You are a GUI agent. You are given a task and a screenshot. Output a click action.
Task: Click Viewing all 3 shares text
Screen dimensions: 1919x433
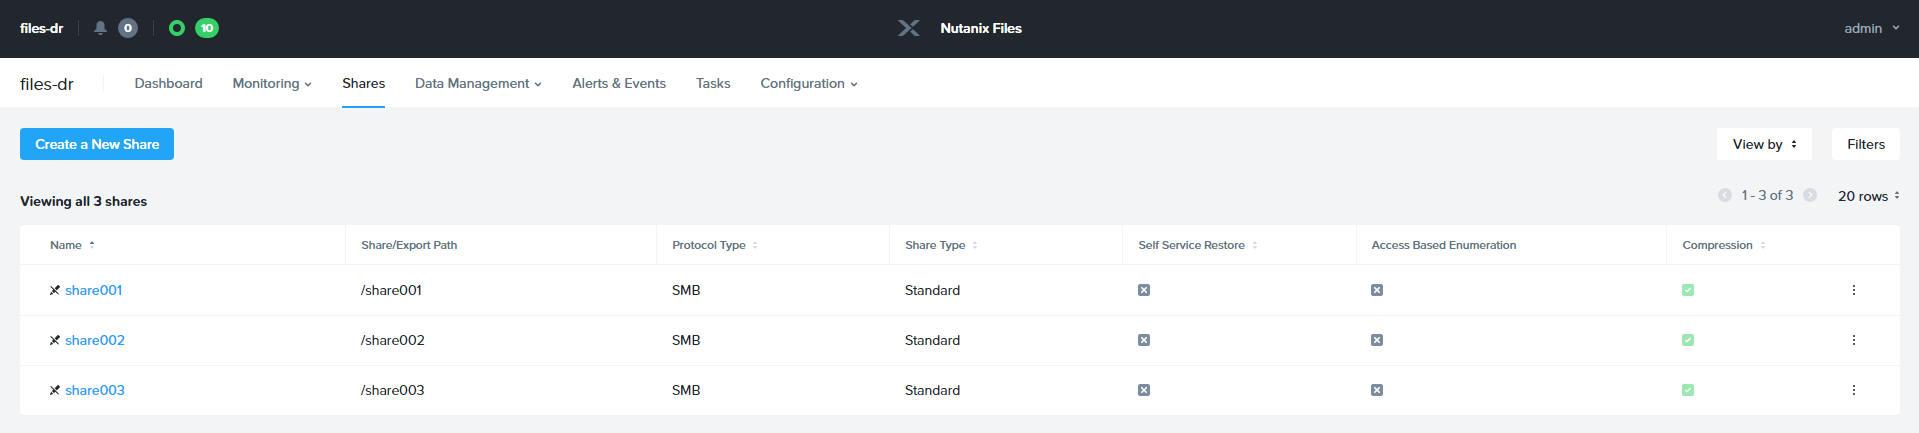(83, 201)
